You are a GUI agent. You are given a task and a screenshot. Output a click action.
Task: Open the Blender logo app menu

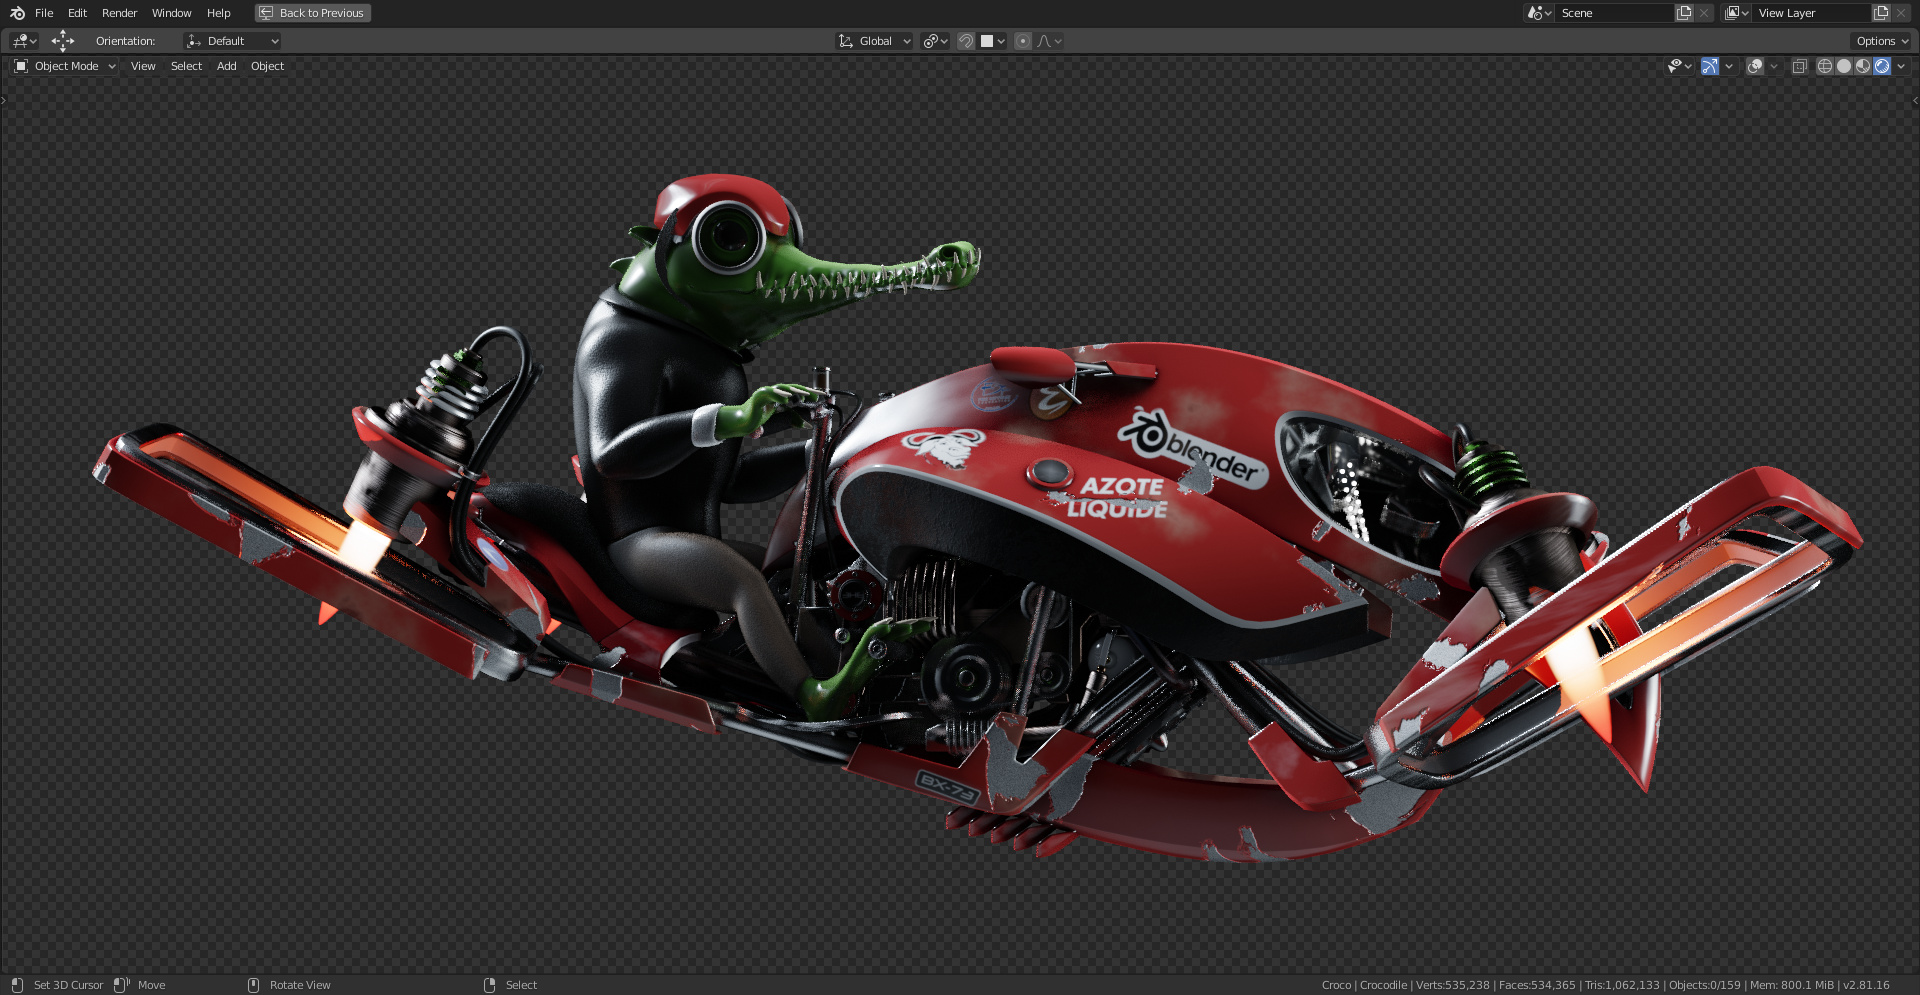[17, 13]
